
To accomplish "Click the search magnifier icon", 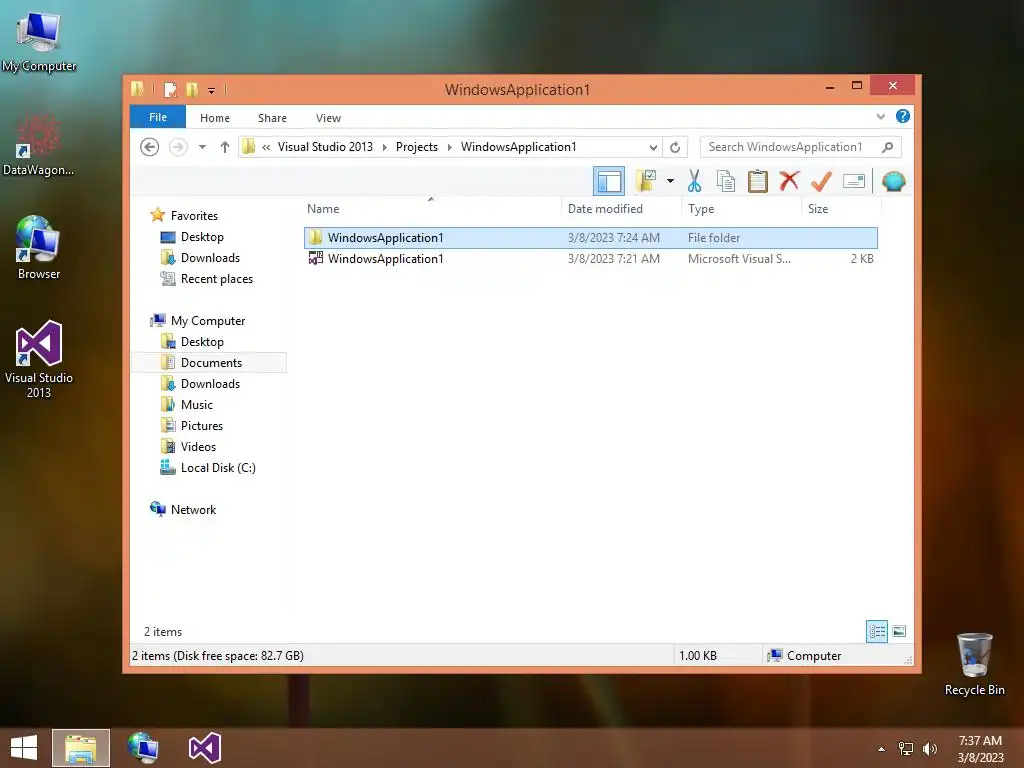I will [888, 147].
